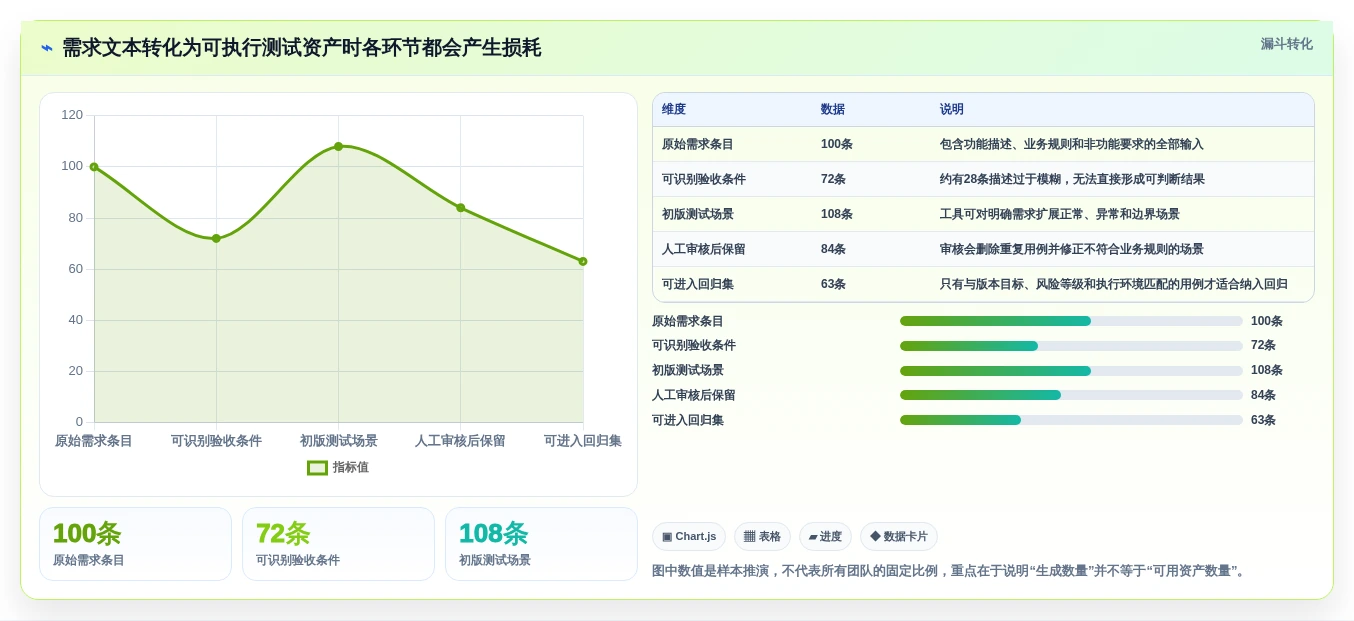This screenshot has height=621, width=1354.
Task: Click the 原始需求条目 progress bar
Action: pyautogui.click(x=1071, y=321)
